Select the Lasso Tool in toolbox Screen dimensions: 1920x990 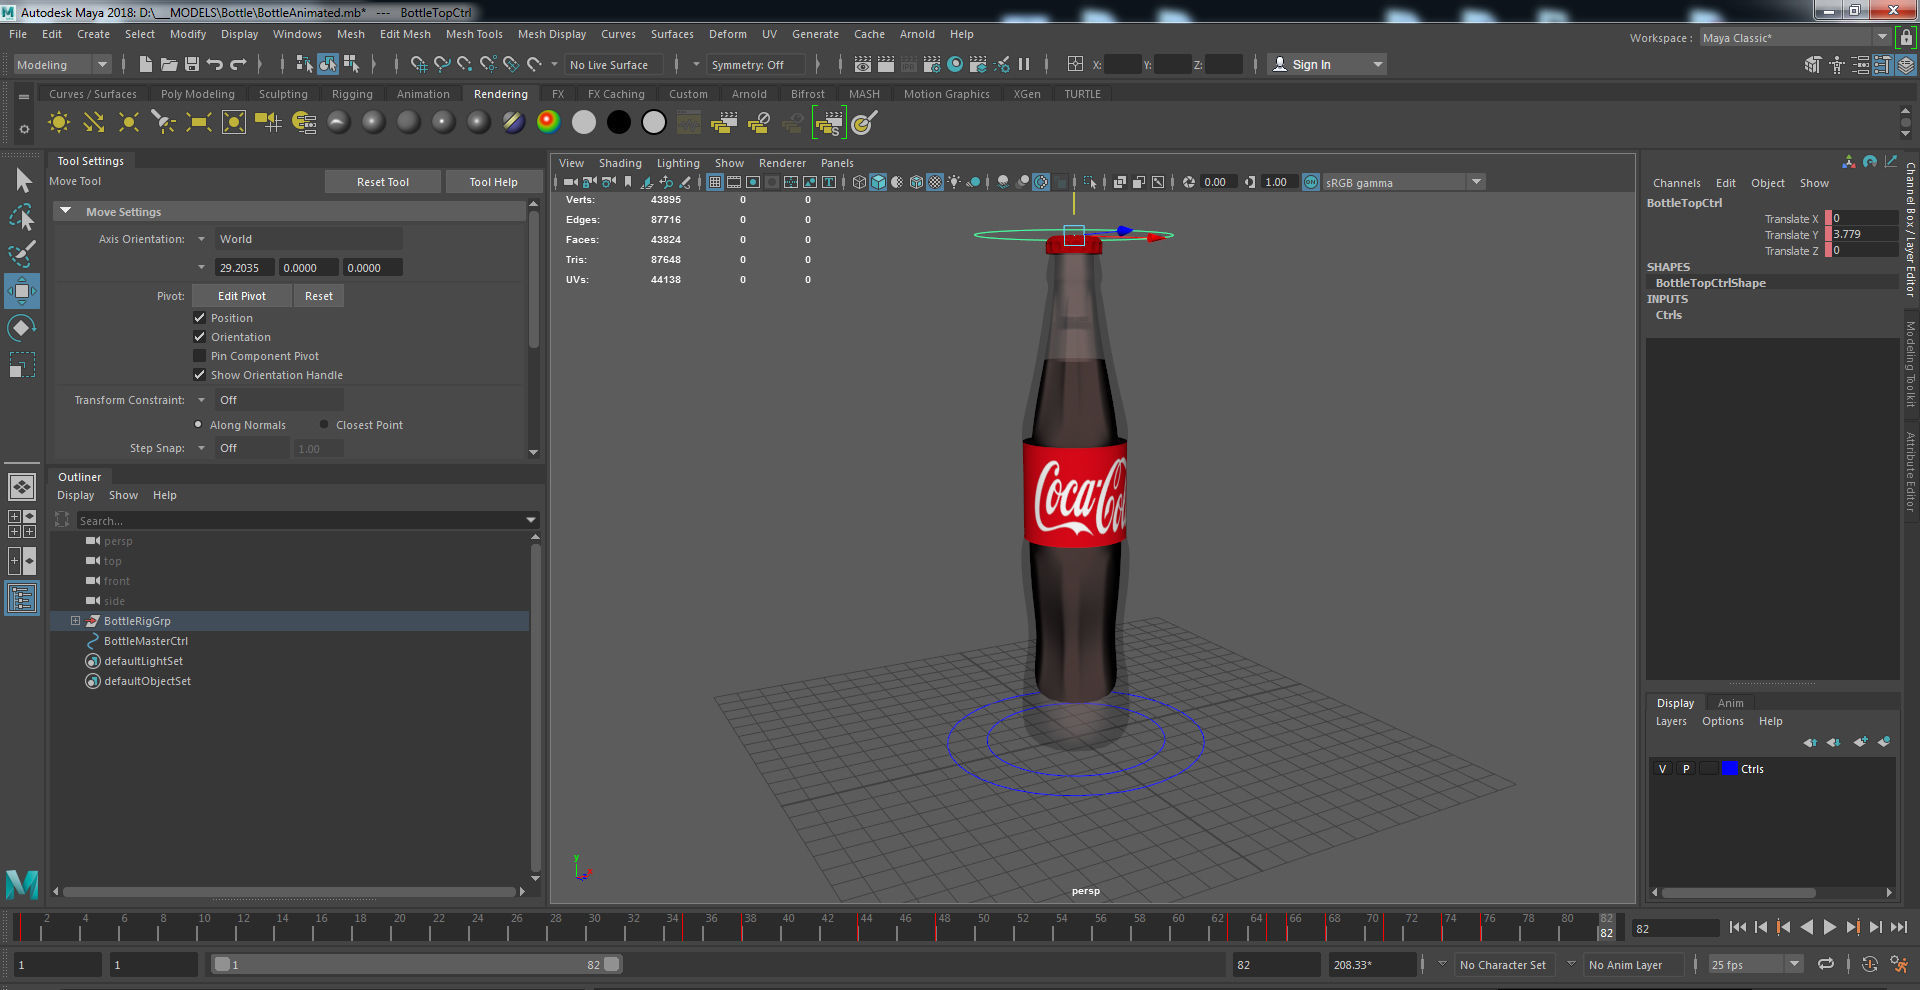22,217
